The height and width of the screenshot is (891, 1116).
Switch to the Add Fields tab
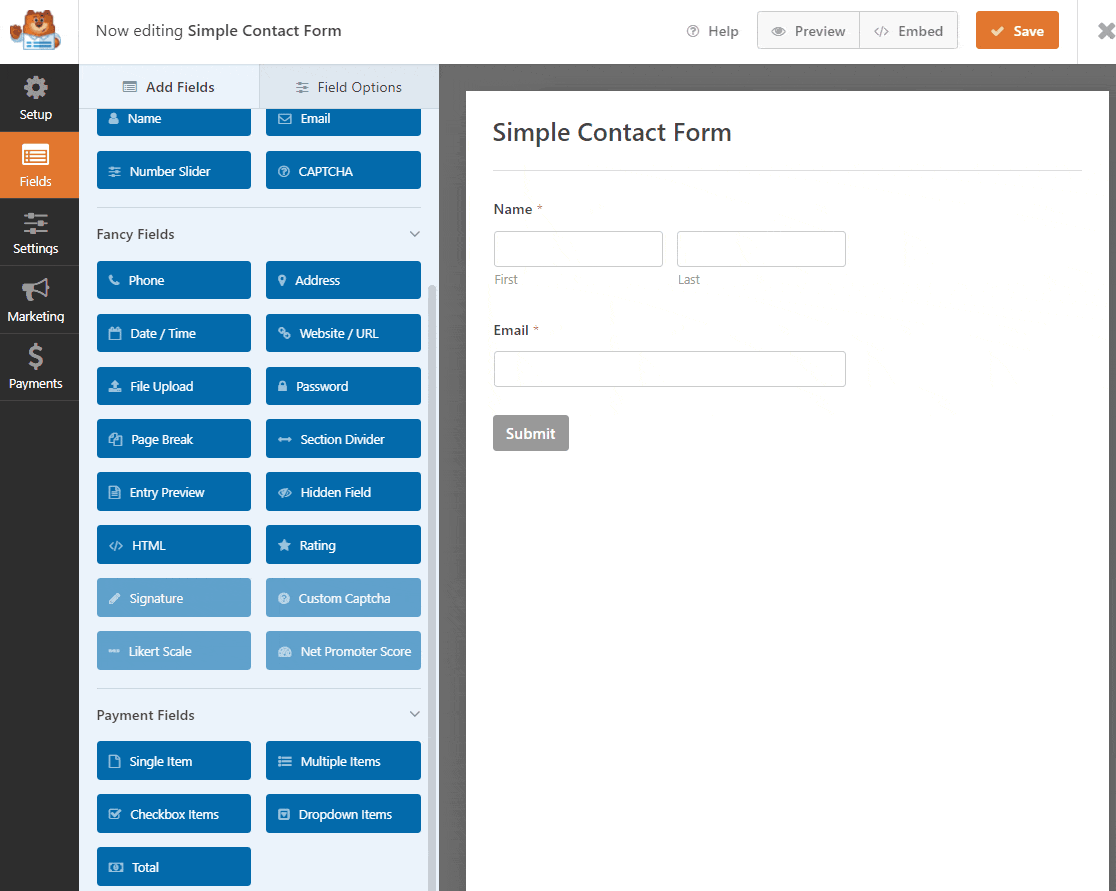pos(169,87)
